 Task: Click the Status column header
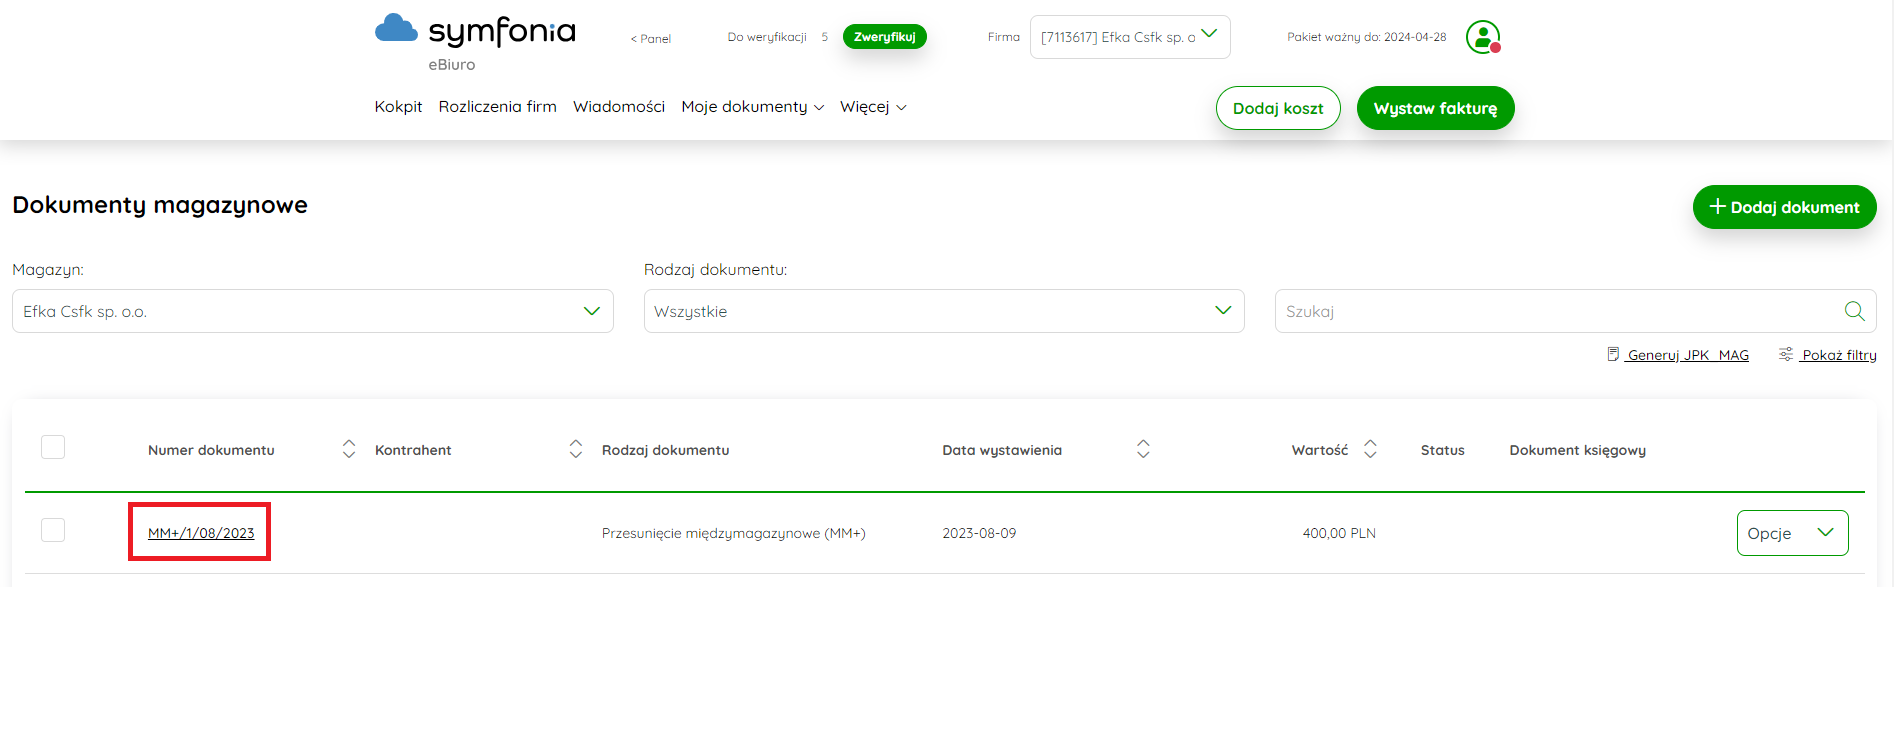tap(1442, 450)
